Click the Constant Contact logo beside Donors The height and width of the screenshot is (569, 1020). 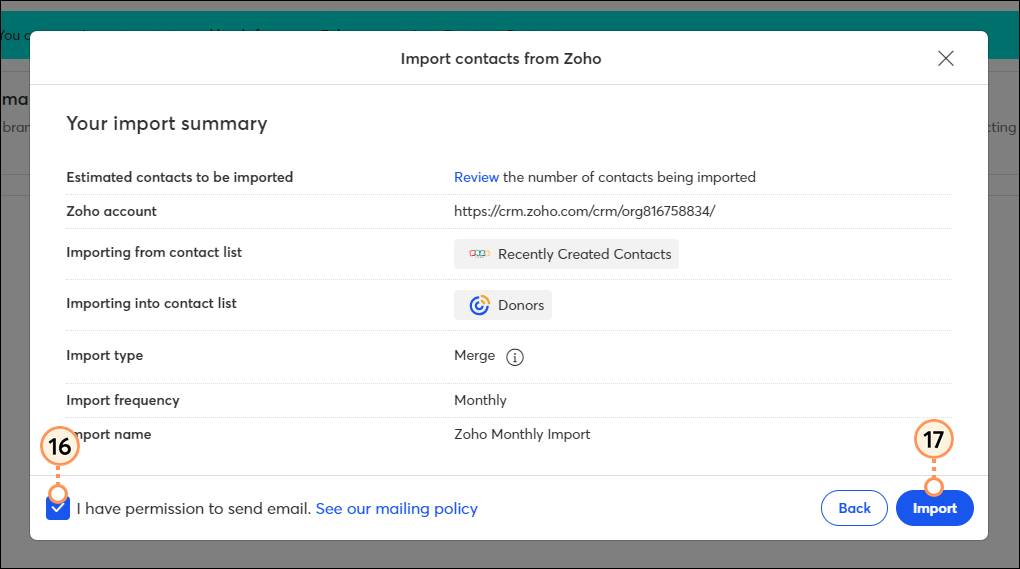(x=479, y=305)
